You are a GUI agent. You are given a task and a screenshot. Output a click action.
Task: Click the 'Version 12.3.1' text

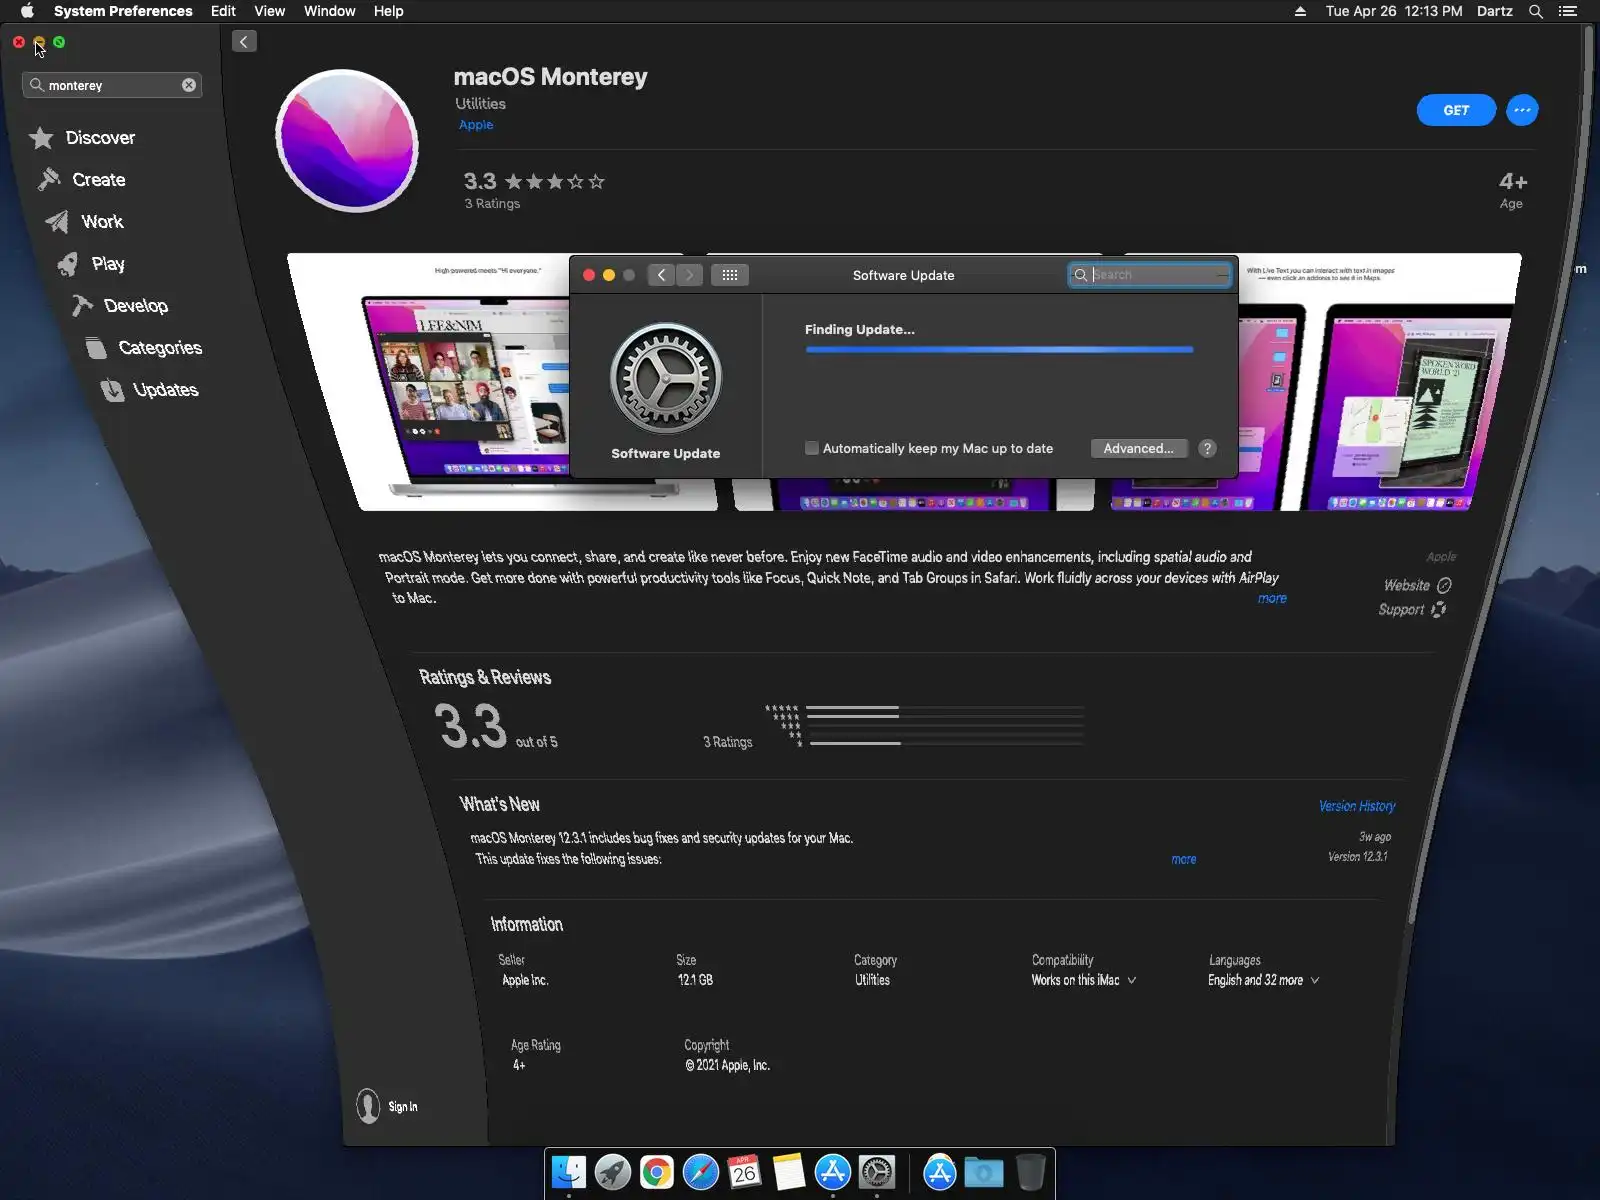[x=1357, y=857]
